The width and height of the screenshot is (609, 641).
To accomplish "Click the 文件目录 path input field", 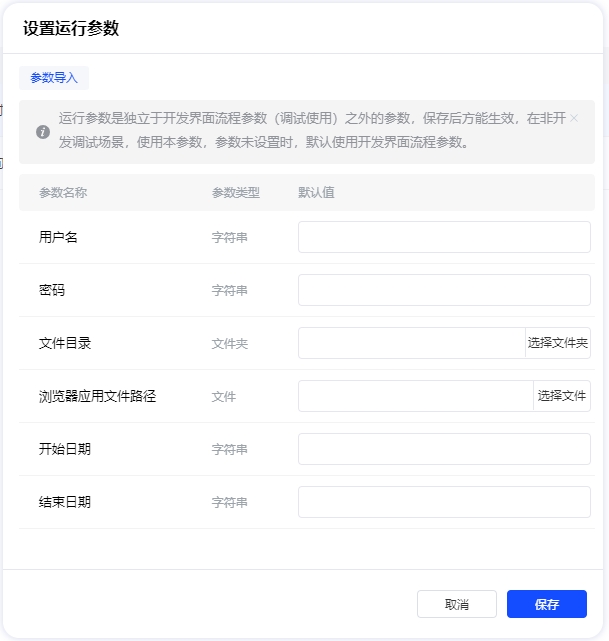I will [x=411, y=343].
